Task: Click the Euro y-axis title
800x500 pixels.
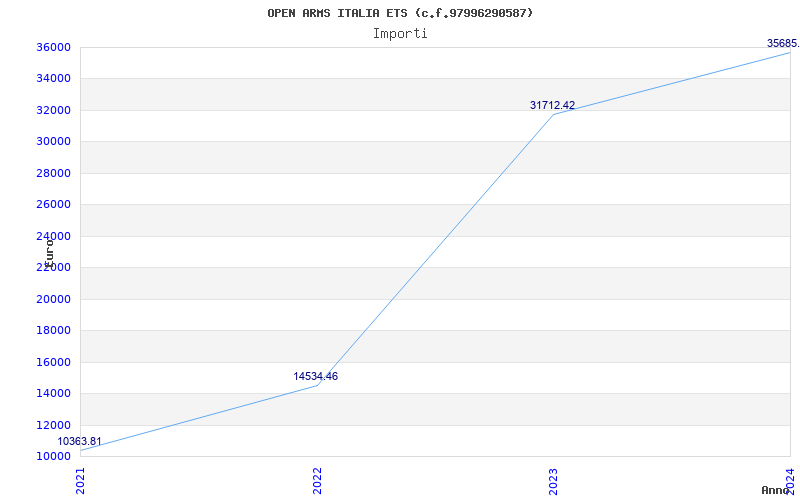Action: 49,253
